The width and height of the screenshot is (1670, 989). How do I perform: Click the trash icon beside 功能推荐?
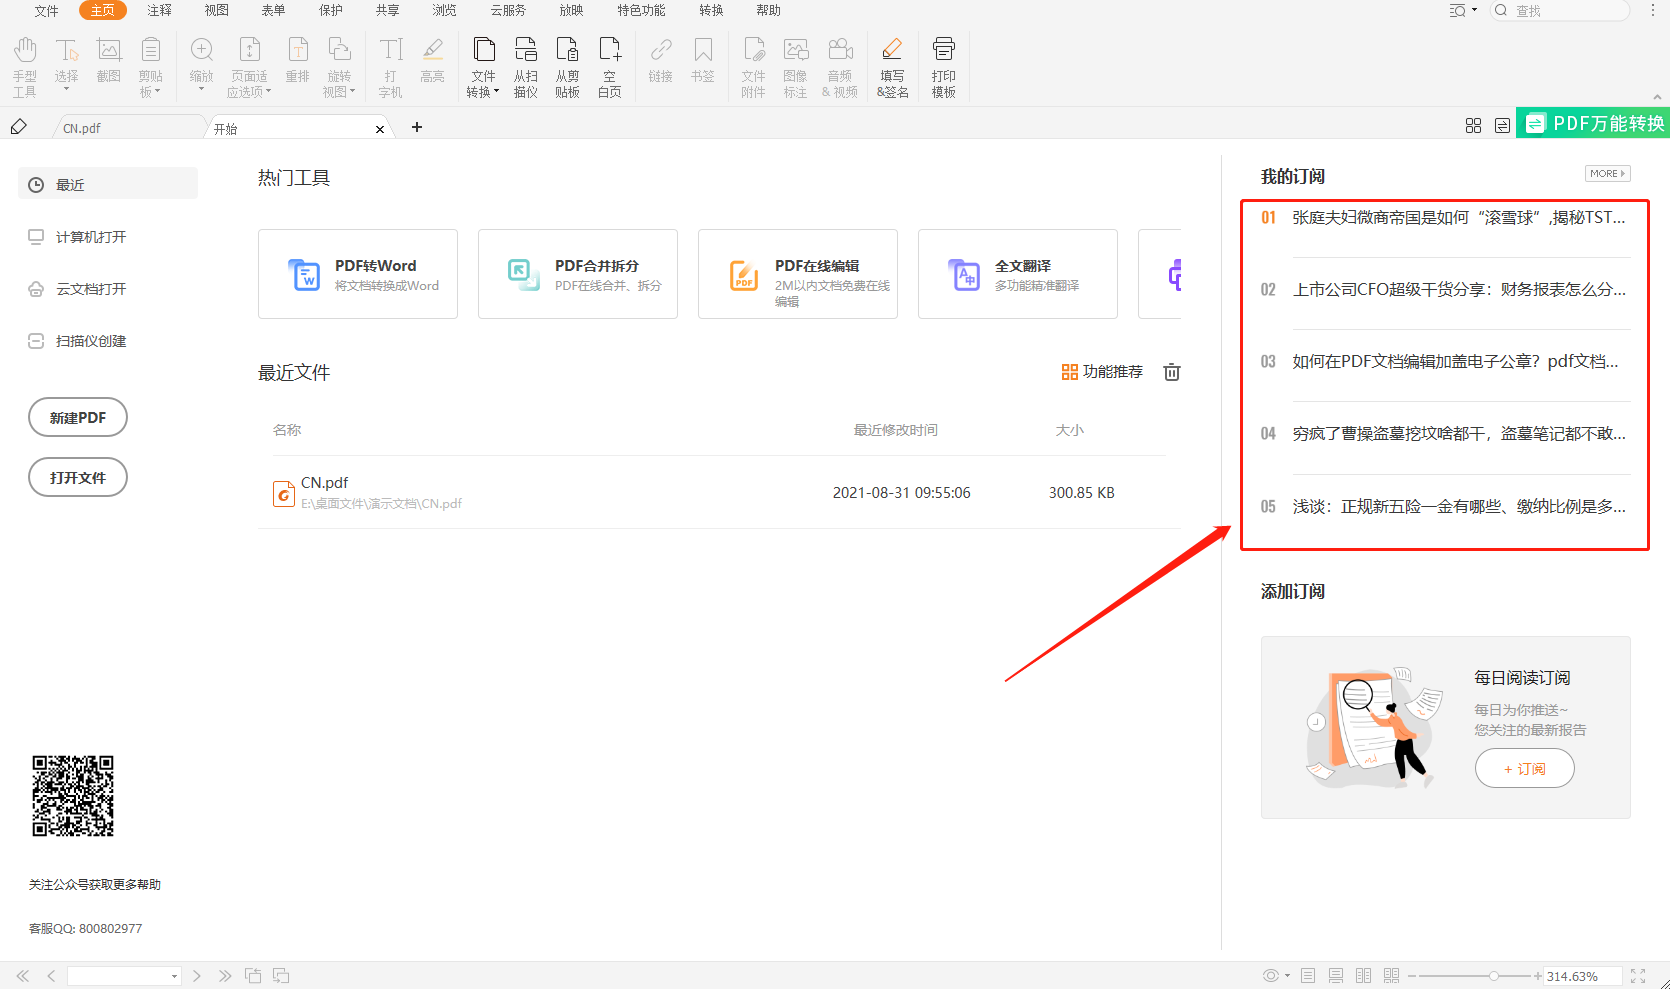pos(1172,372)
